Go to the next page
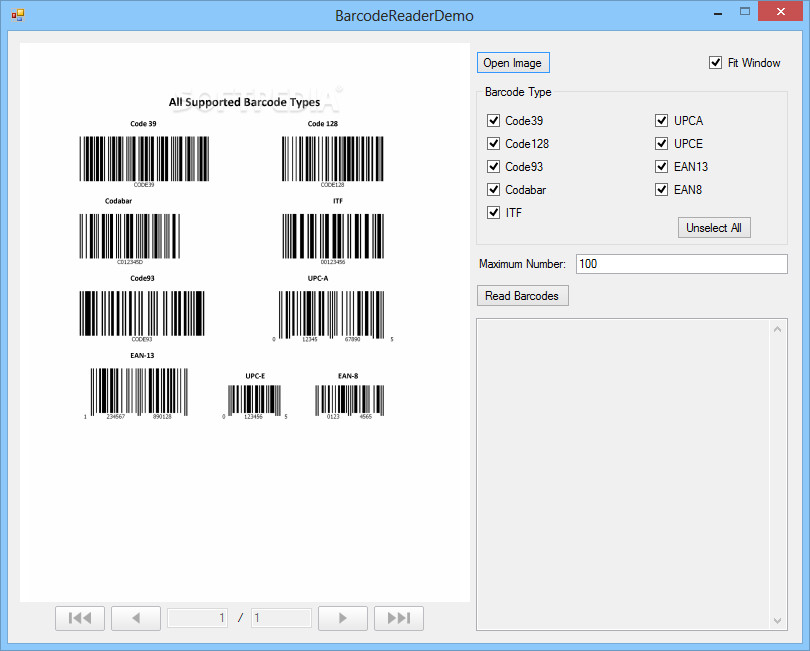 [342, 618]
